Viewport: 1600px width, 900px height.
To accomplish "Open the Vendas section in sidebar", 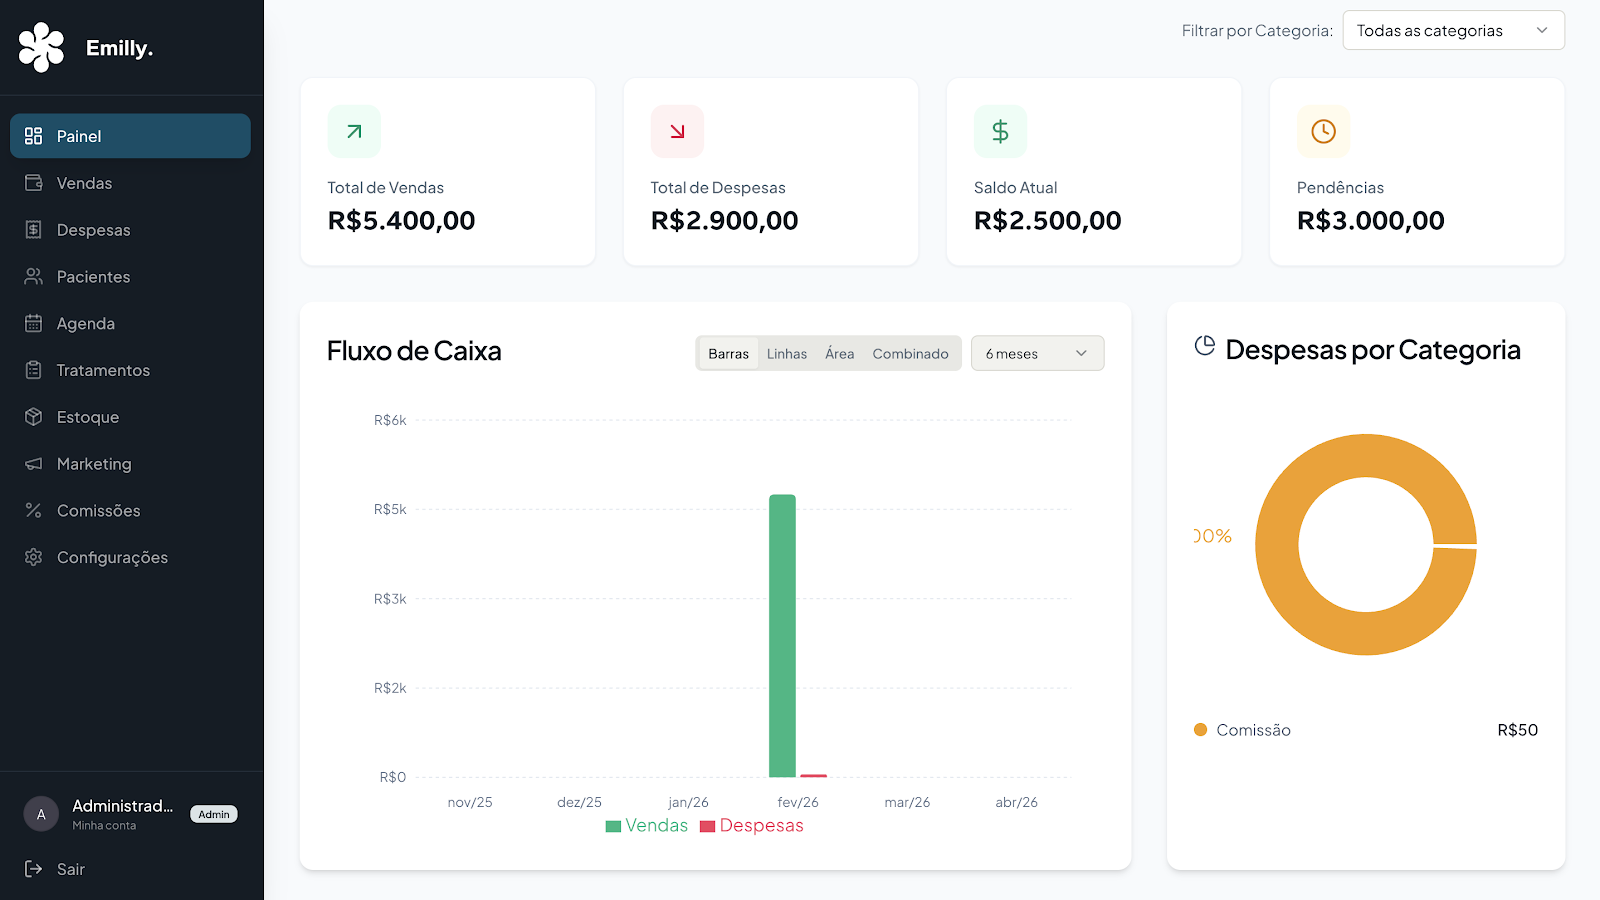I will click(85, 183).
